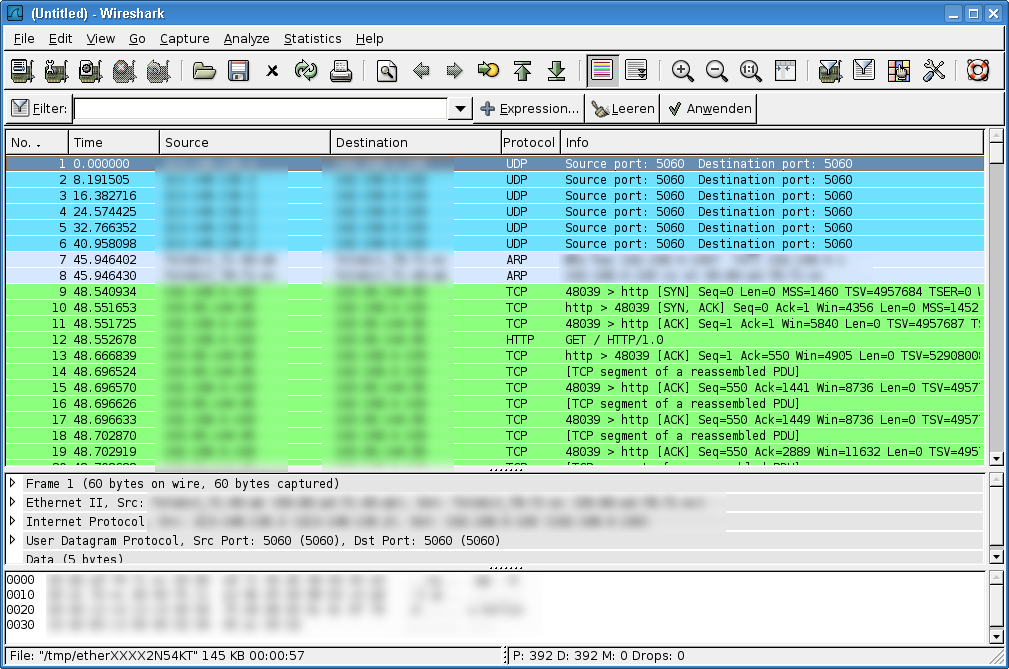Screen dimensions: 1009x669
Task: Print packets printer icon
Action: pos(340,71)
